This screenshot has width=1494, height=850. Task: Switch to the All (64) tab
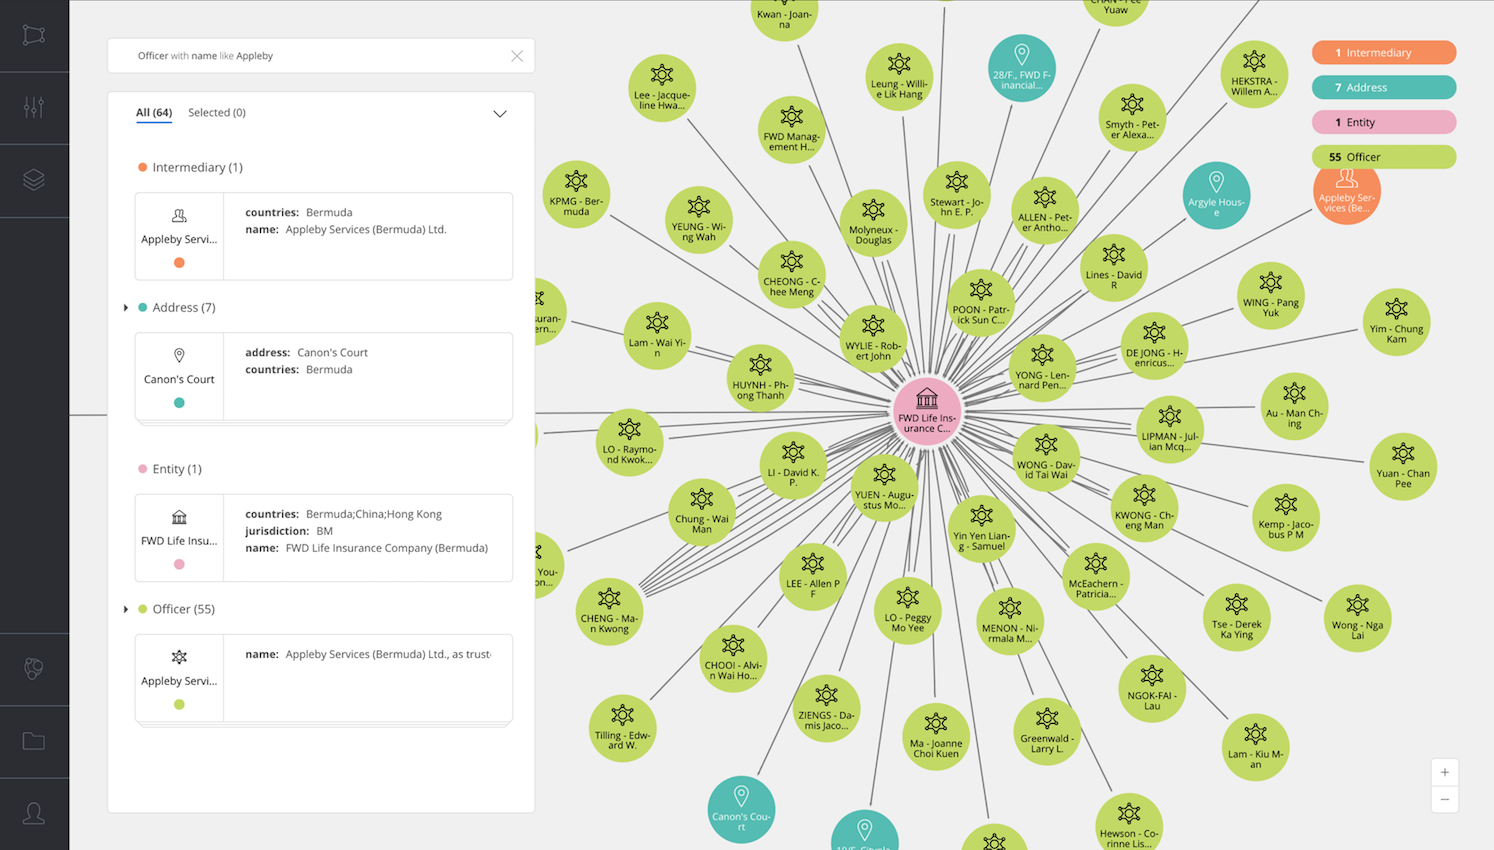[x=154, y=113]
